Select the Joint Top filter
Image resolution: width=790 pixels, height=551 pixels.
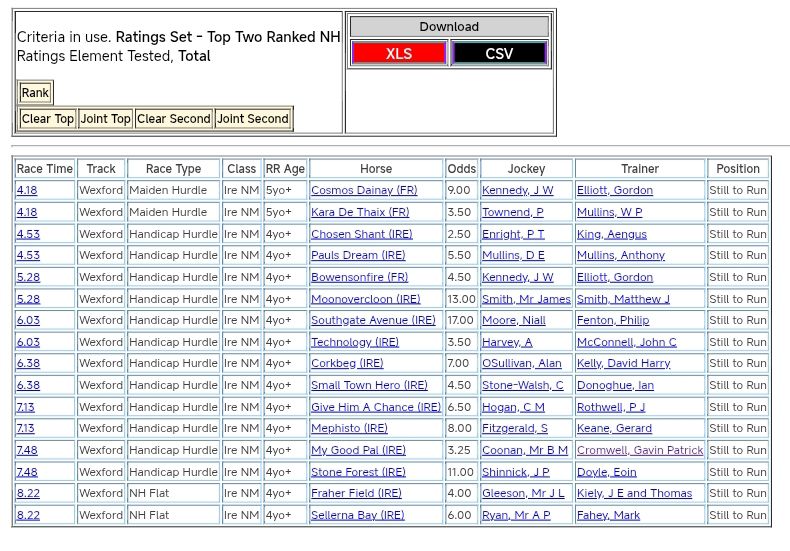[106, 119]
